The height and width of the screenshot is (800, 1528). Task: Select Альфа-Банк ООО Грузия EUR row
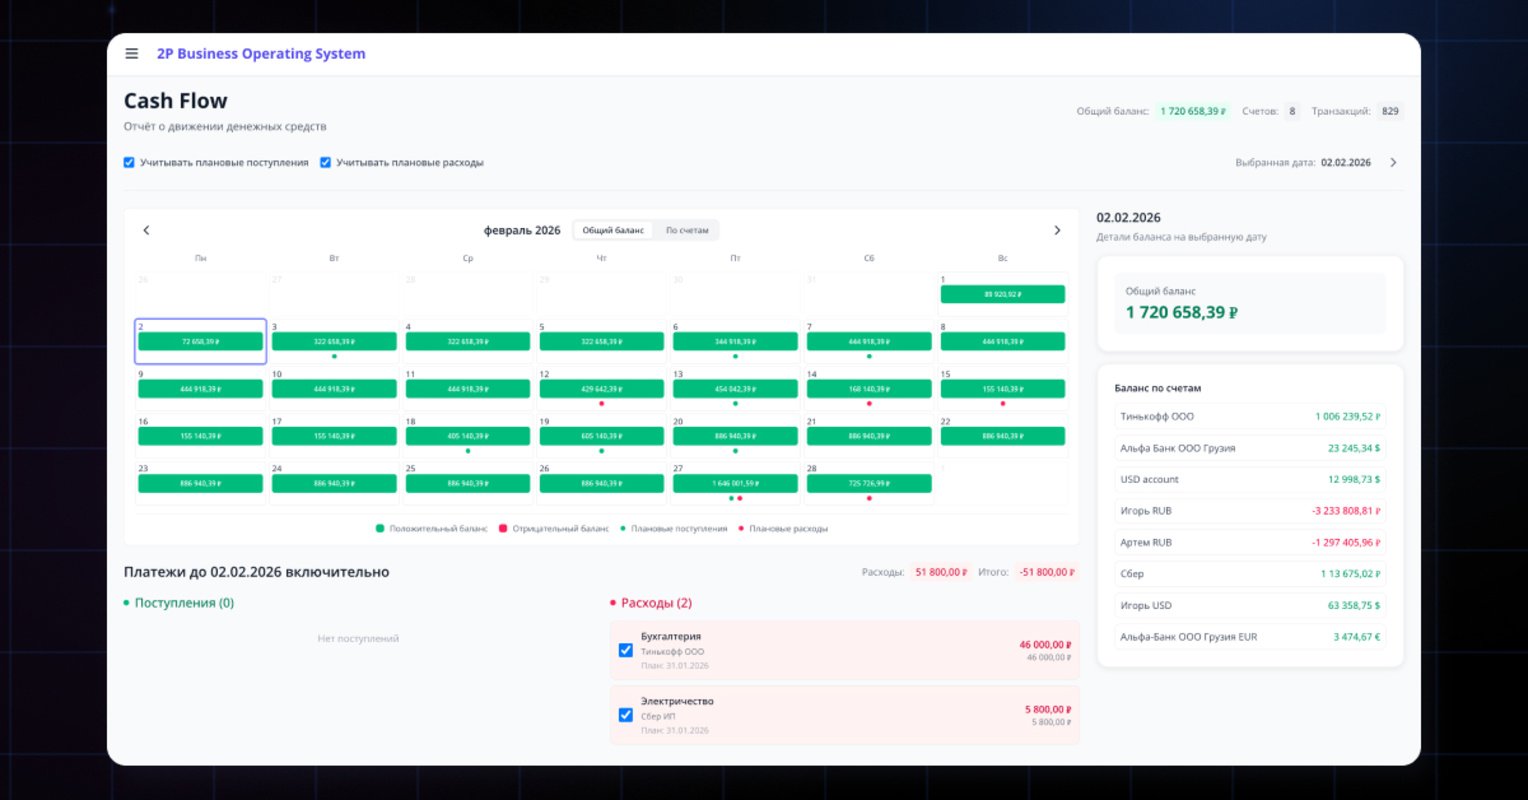click(1250, 637)
